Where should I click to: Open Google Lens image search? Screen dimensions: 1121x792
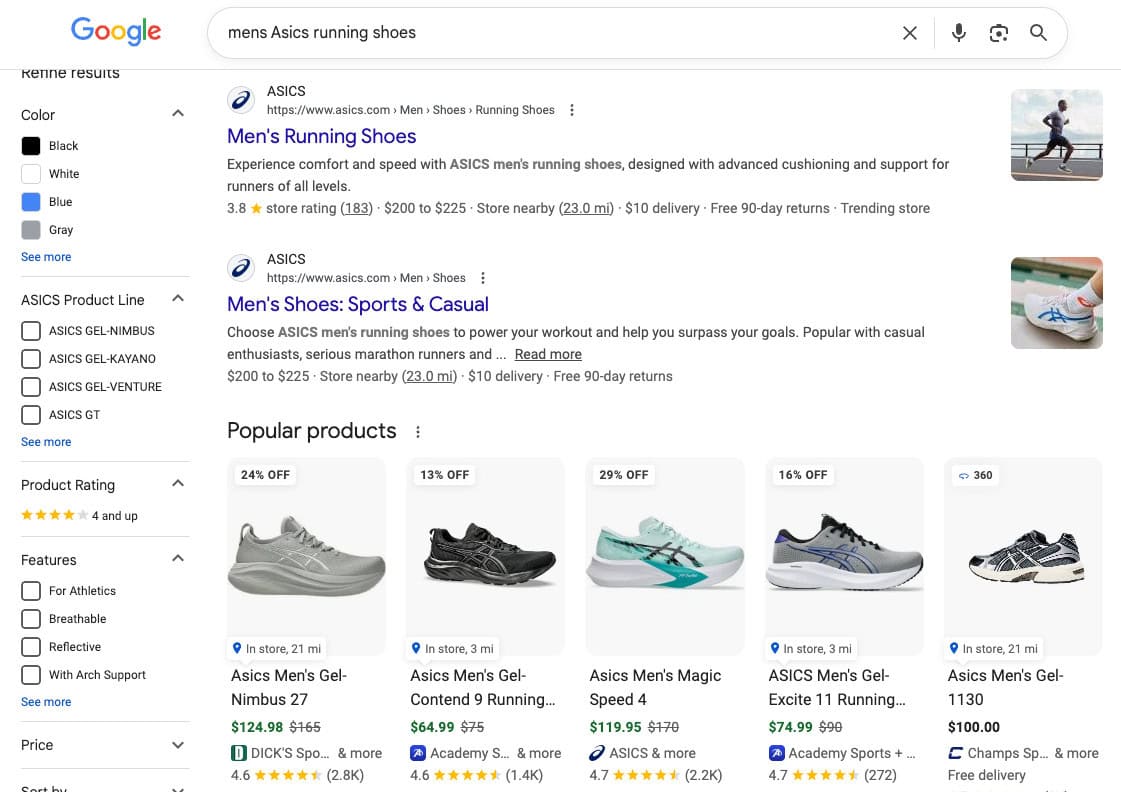pos(998,33)
